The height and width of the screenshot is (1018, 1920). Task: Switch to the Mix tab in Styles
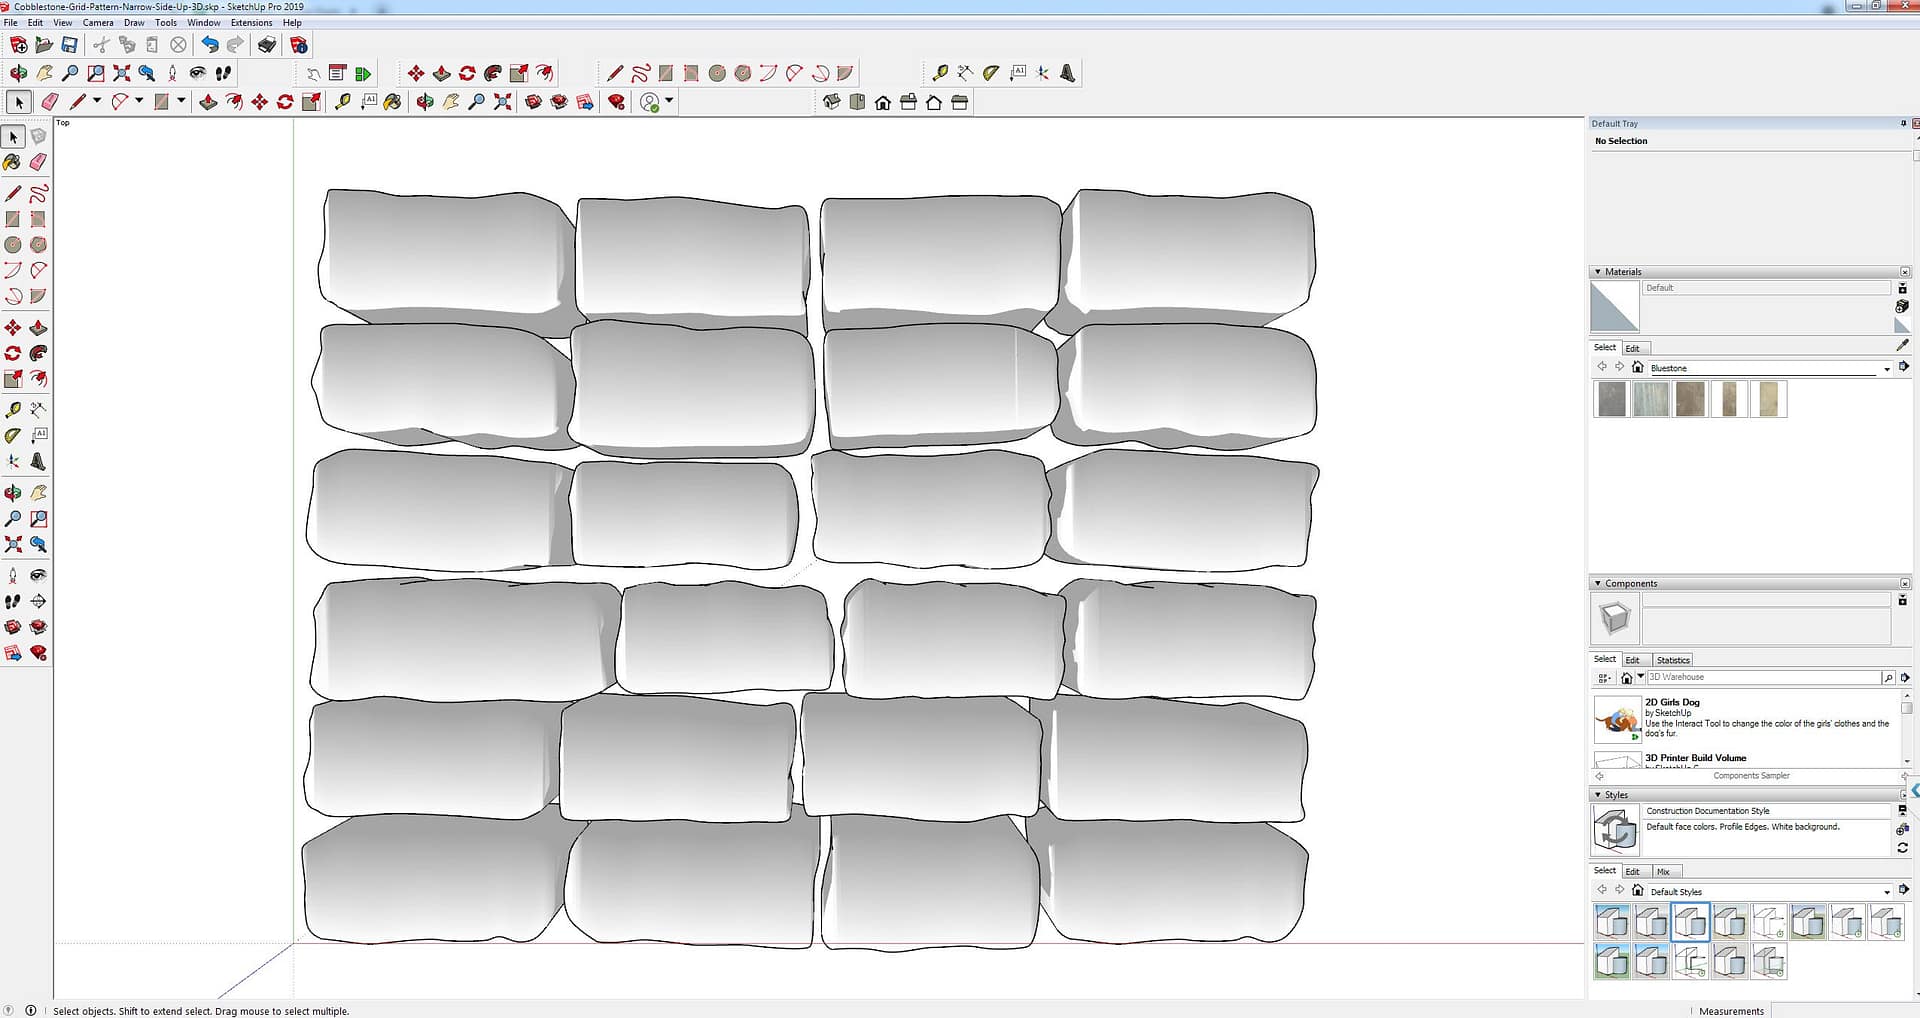coord(1663,872)
